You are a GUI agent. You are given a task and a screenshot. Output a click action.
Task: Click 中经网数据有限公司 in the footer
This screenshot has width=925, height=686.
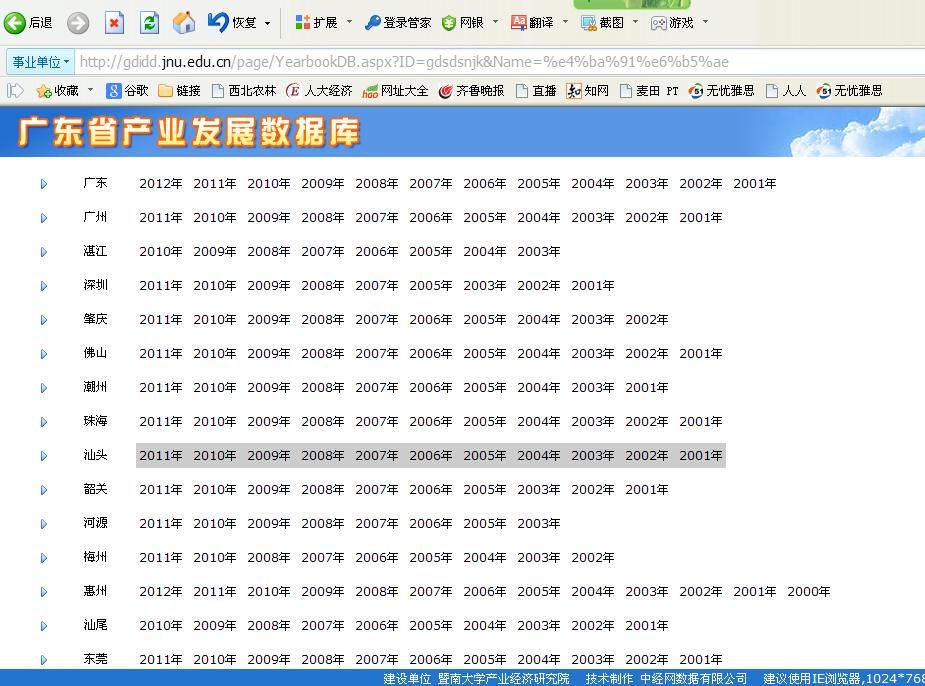[694, 679]
